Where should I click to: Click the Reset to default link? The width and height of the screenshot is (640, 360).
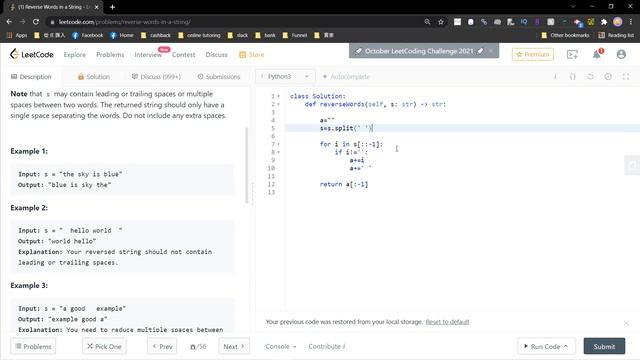[x=447, y=322]
